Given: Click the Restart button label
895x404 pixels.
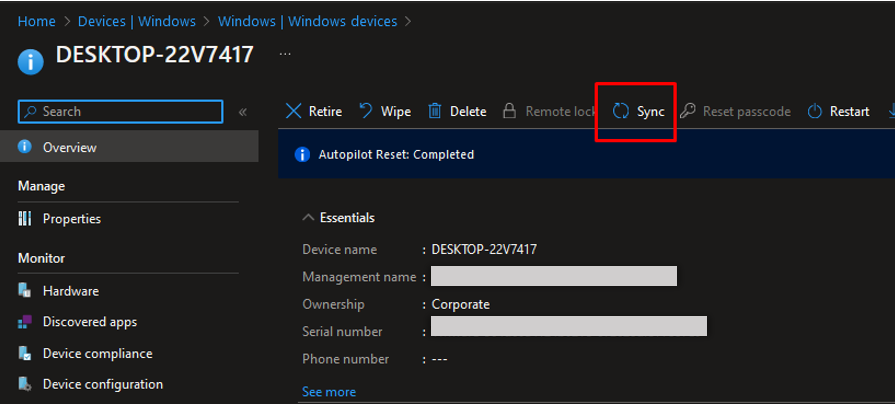Looking at the screenshot, I should click(849, 111).
